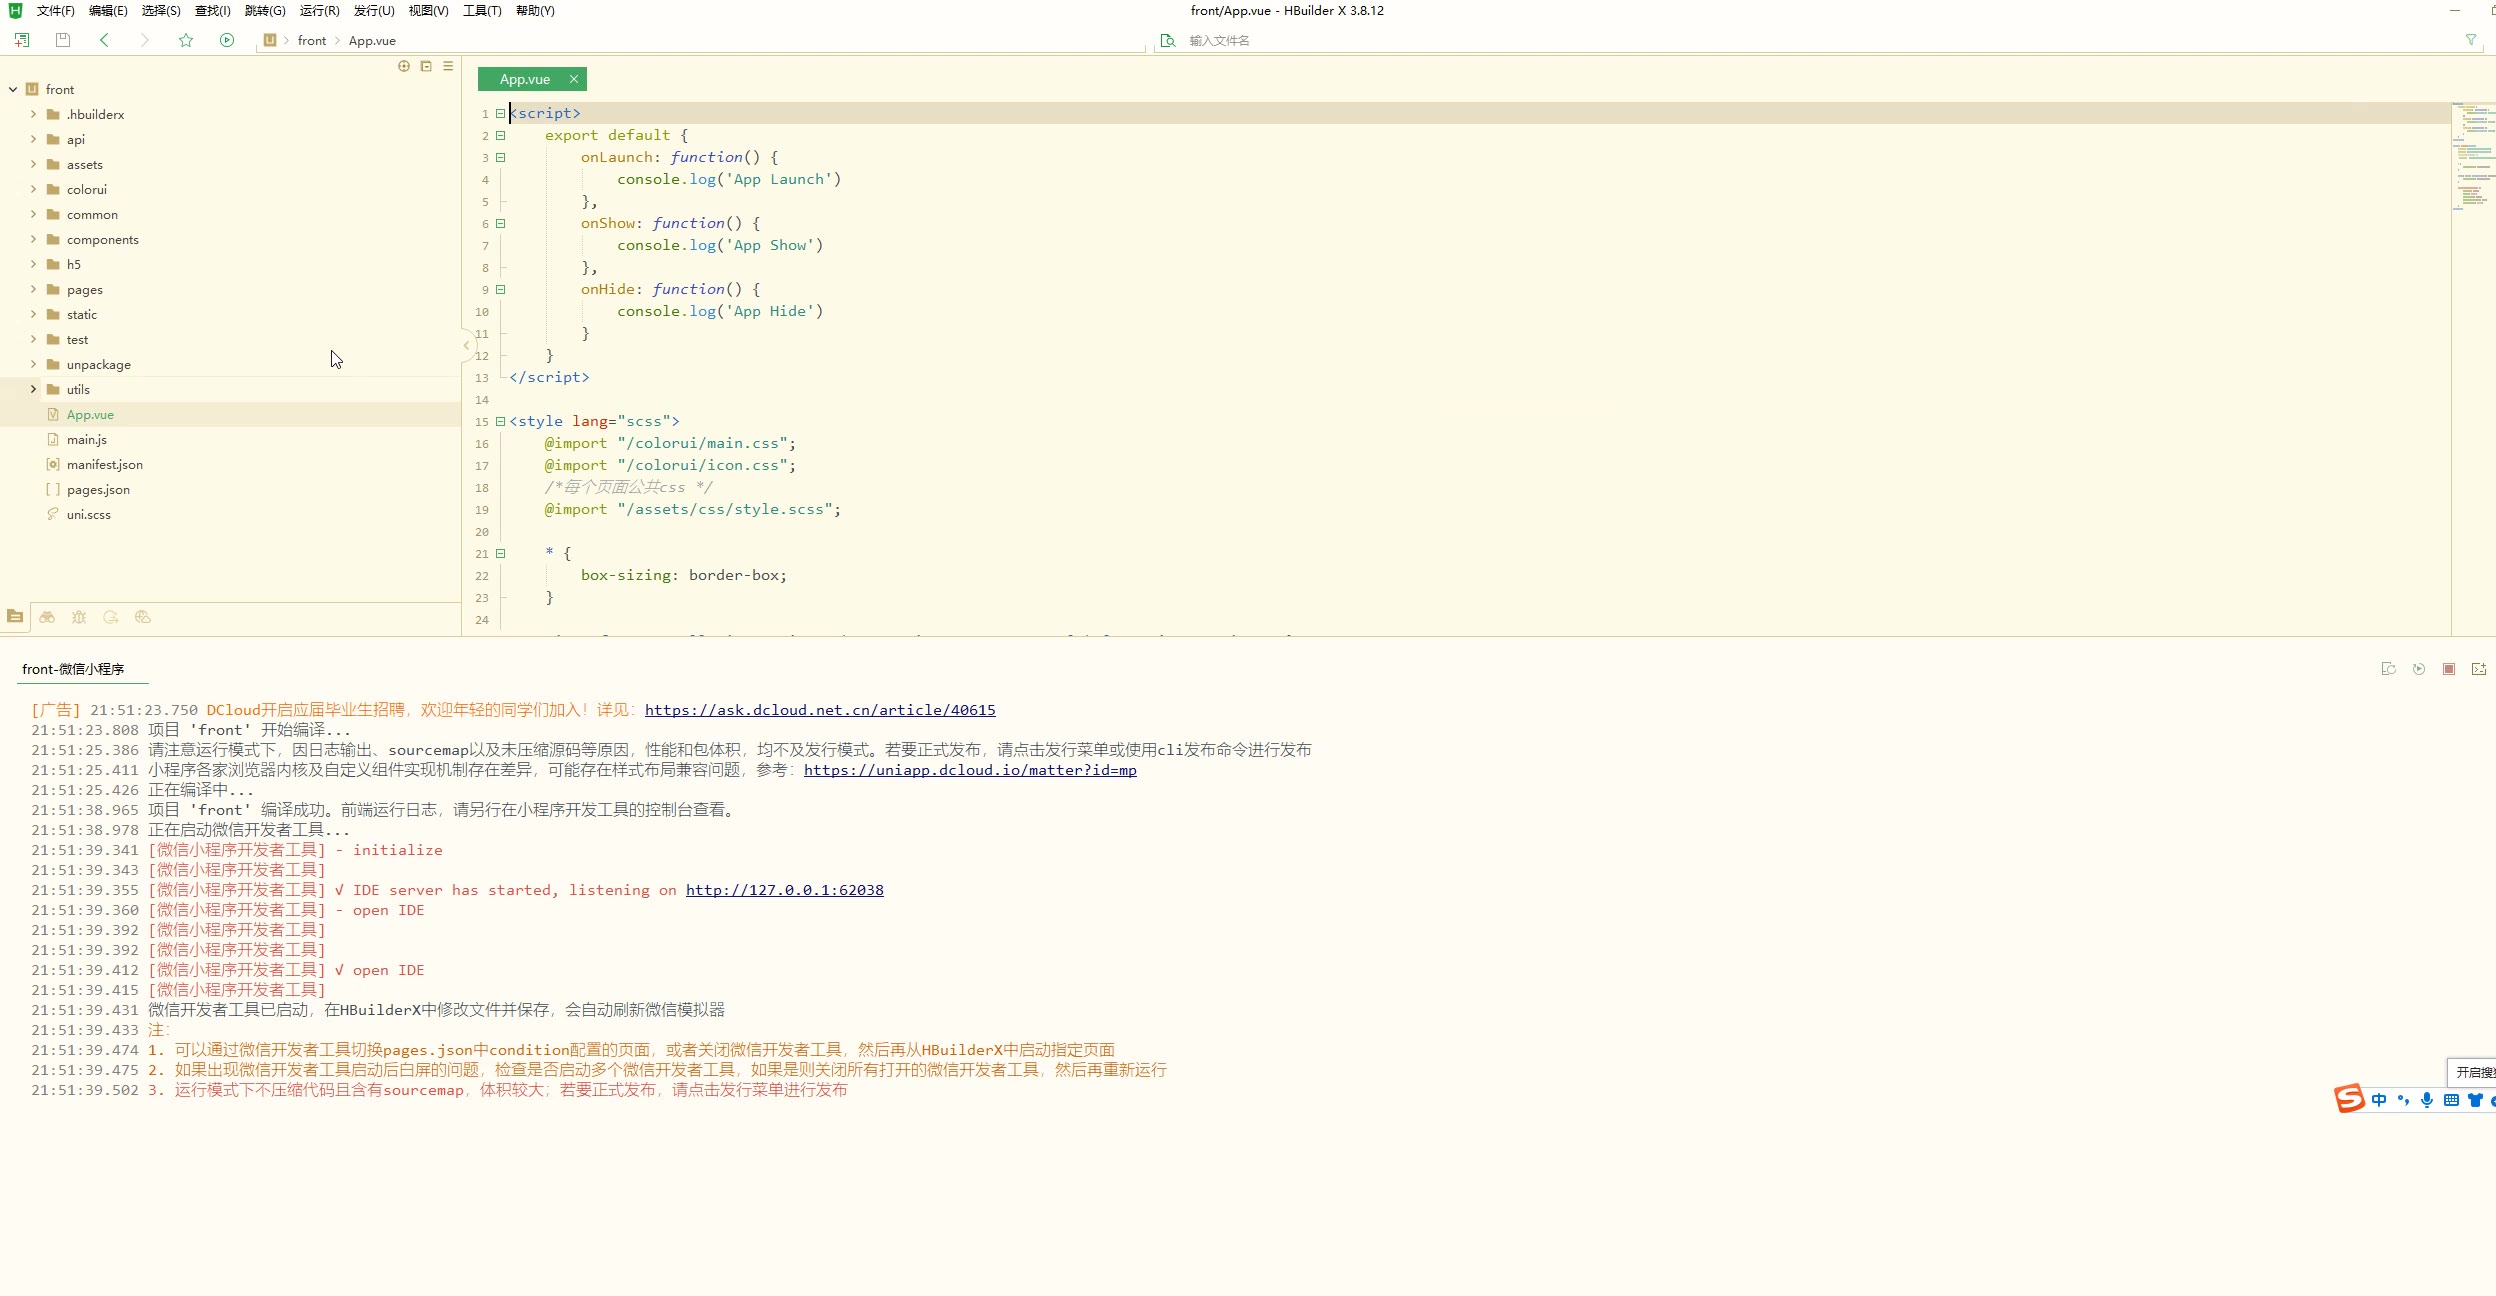This screenshot has width=2496, height=1296.
Task: Select the front-微信小程序 console tab
Action: [73, 669]
